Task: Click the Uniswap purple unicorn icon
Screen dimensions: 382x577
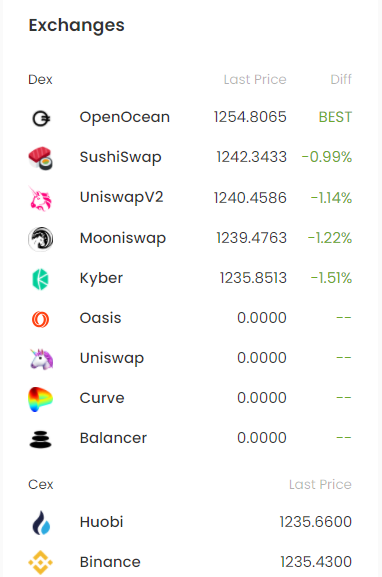Action: (x=41, y=359)
